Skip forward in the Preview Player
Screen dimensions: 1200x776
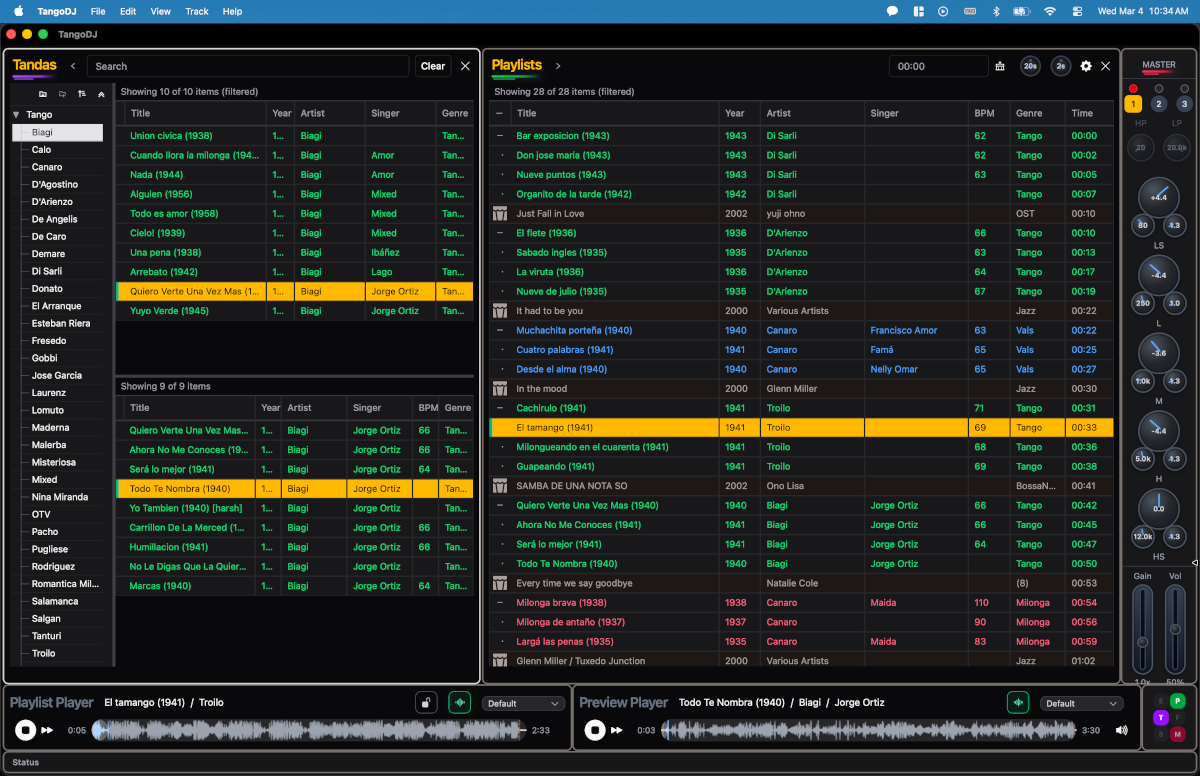tap(616, 730)
